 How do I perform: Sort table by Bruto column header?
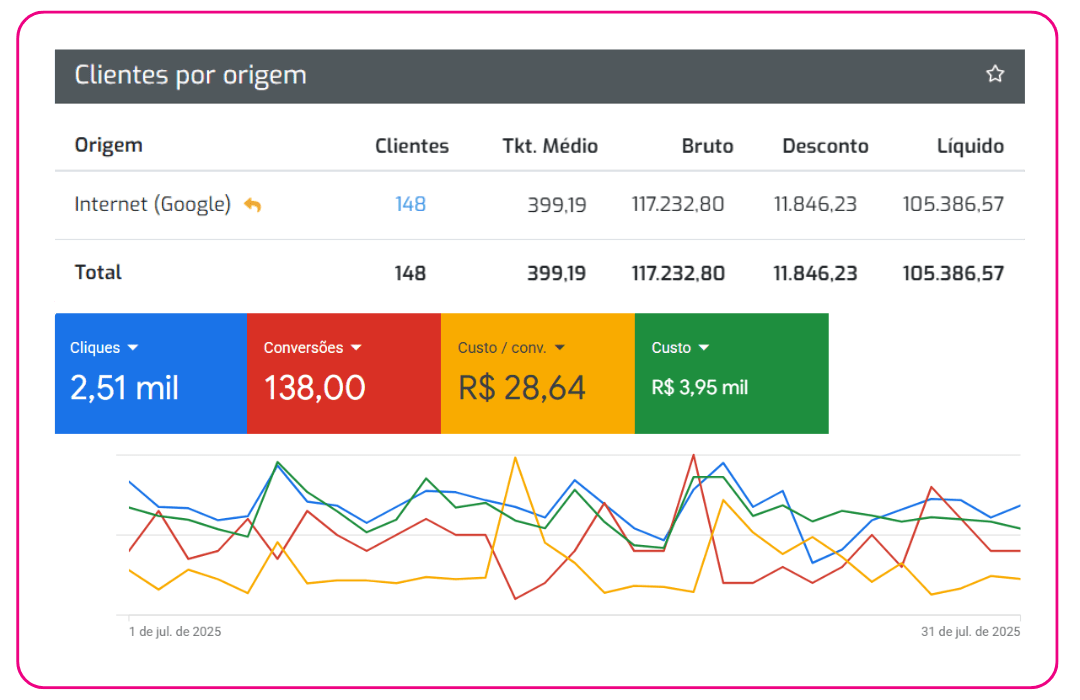(x=707, y=146)
